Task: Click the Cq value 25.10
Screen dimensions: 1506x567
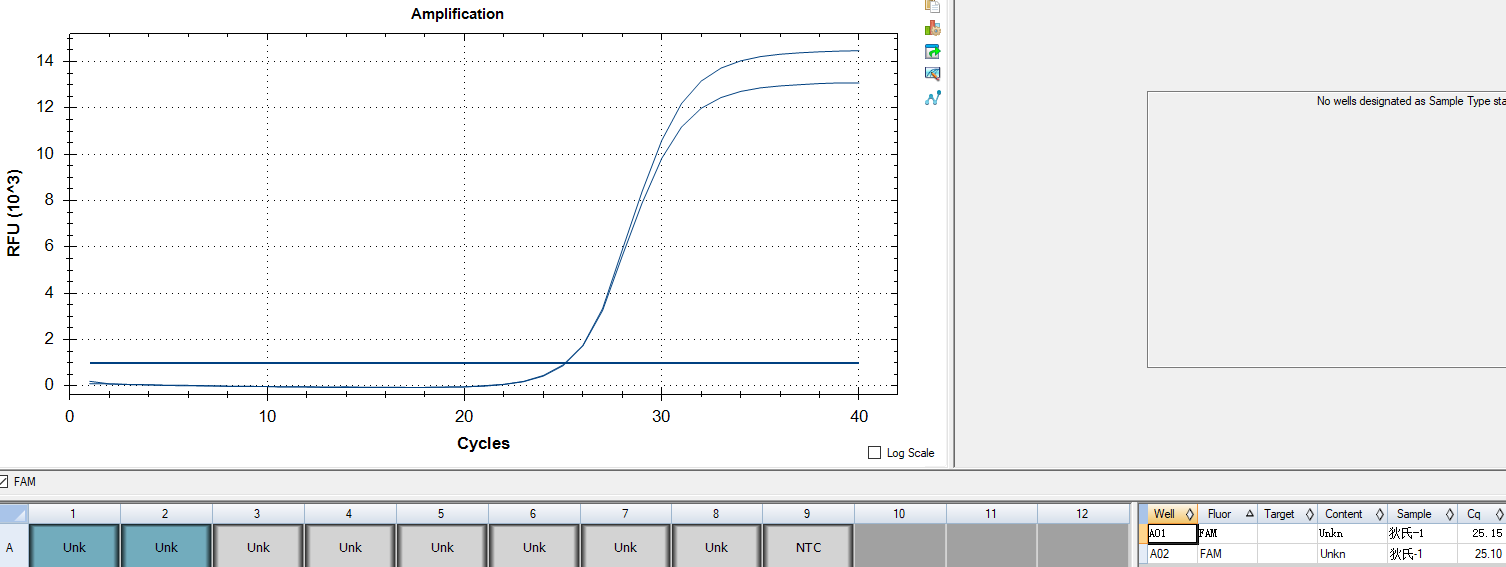Action: (1481, 553)
